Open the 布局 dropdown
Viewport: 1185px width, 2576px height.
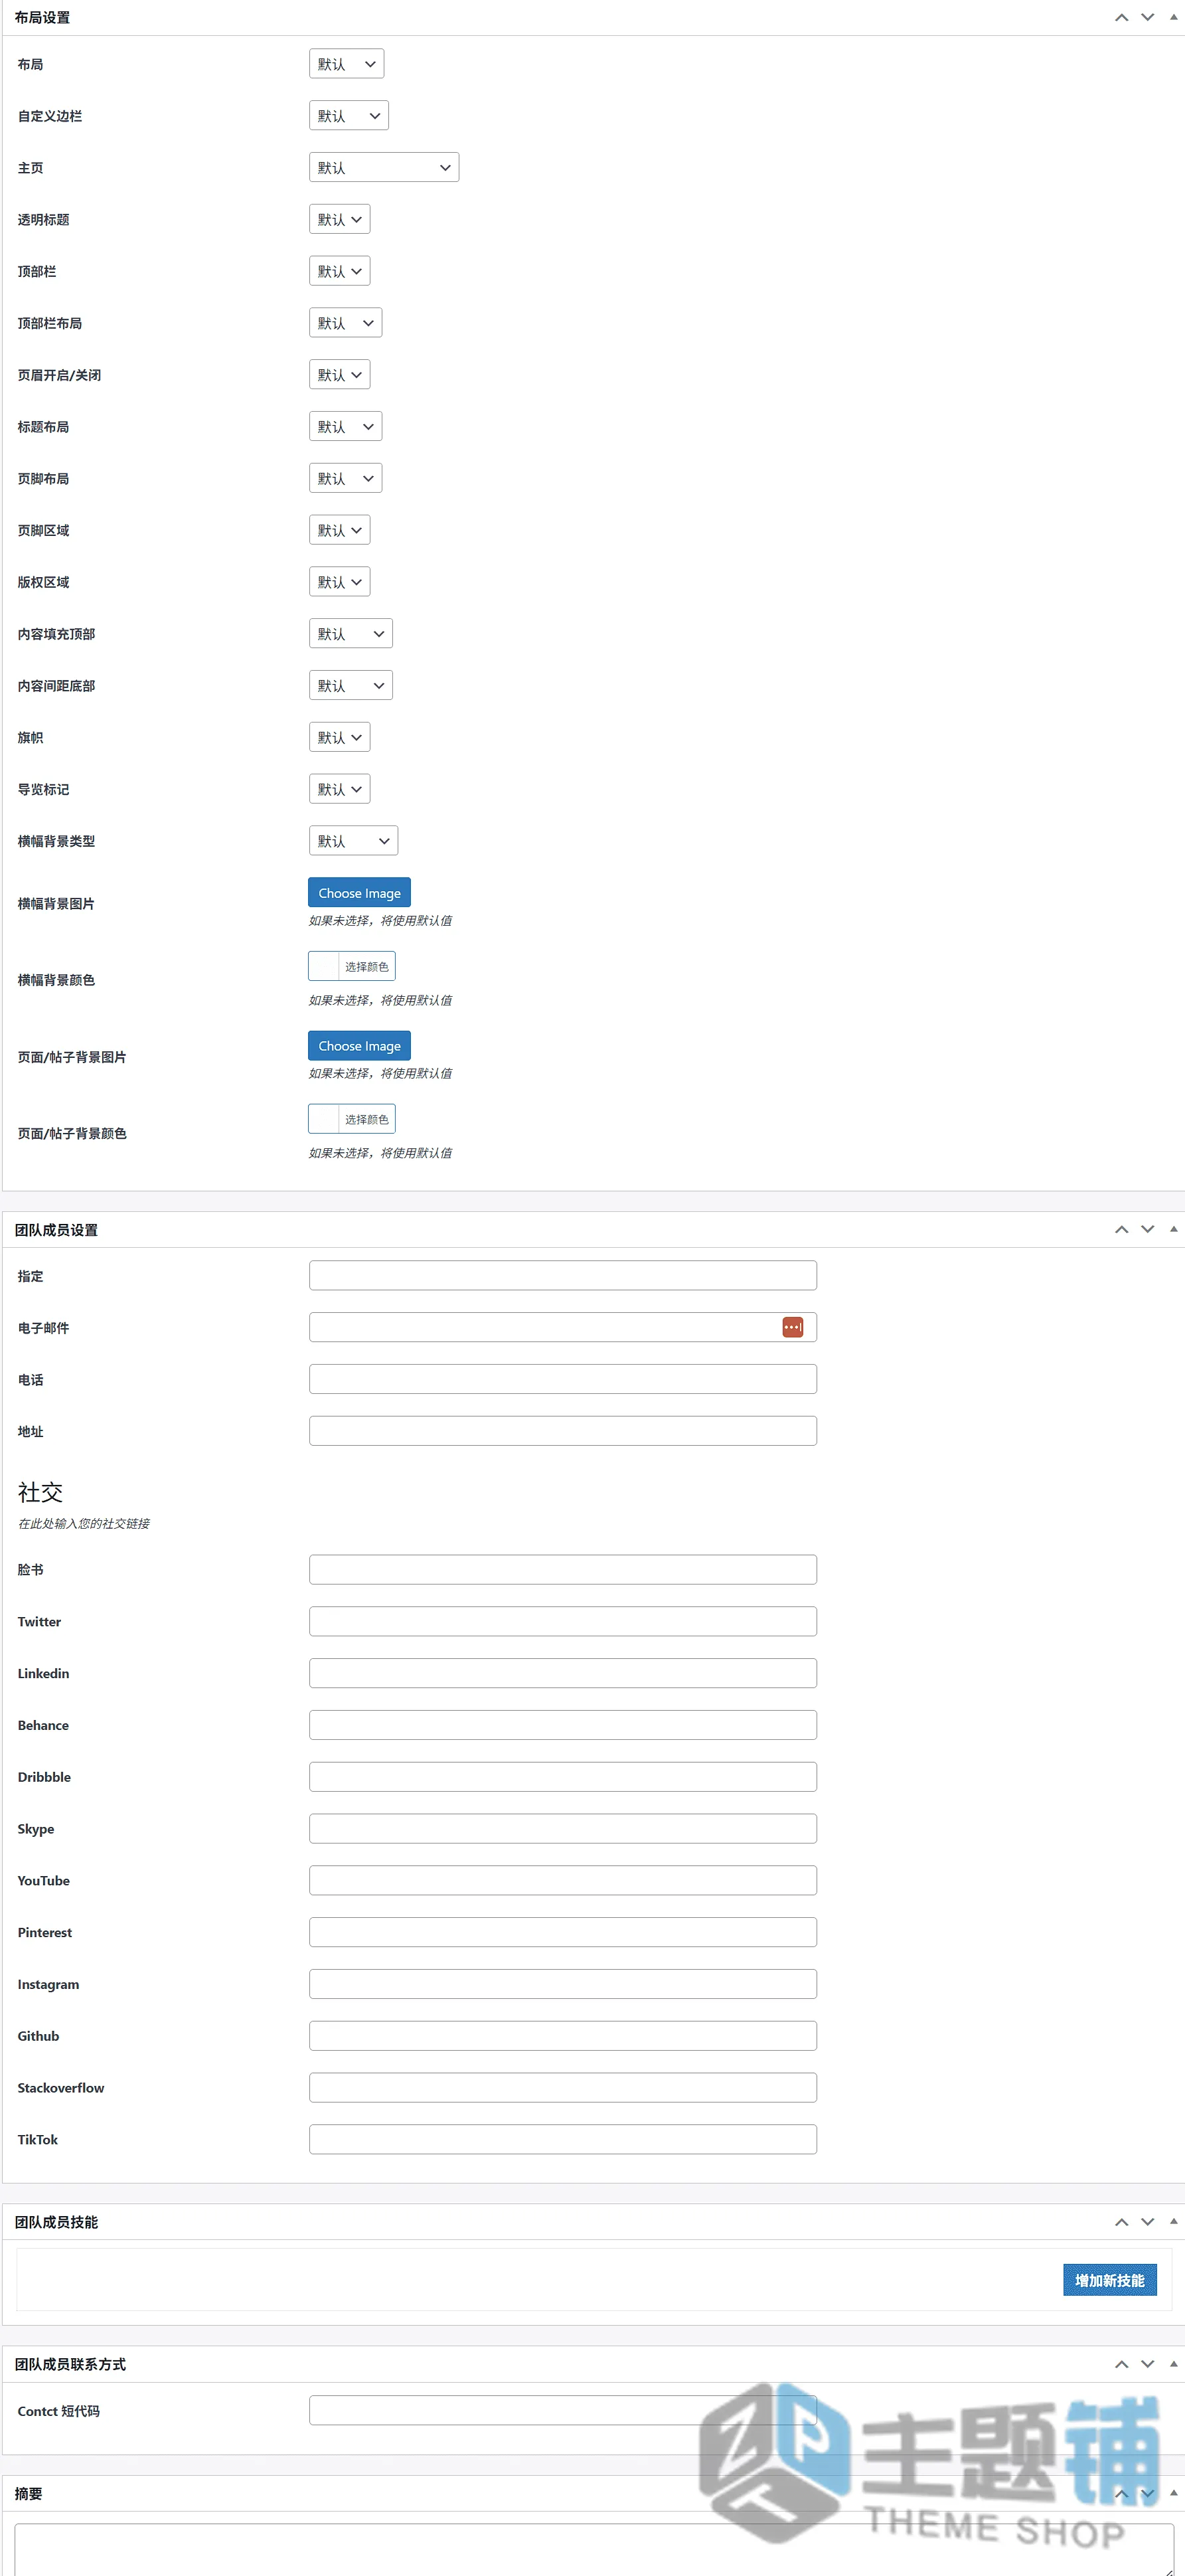coord(346,64)
